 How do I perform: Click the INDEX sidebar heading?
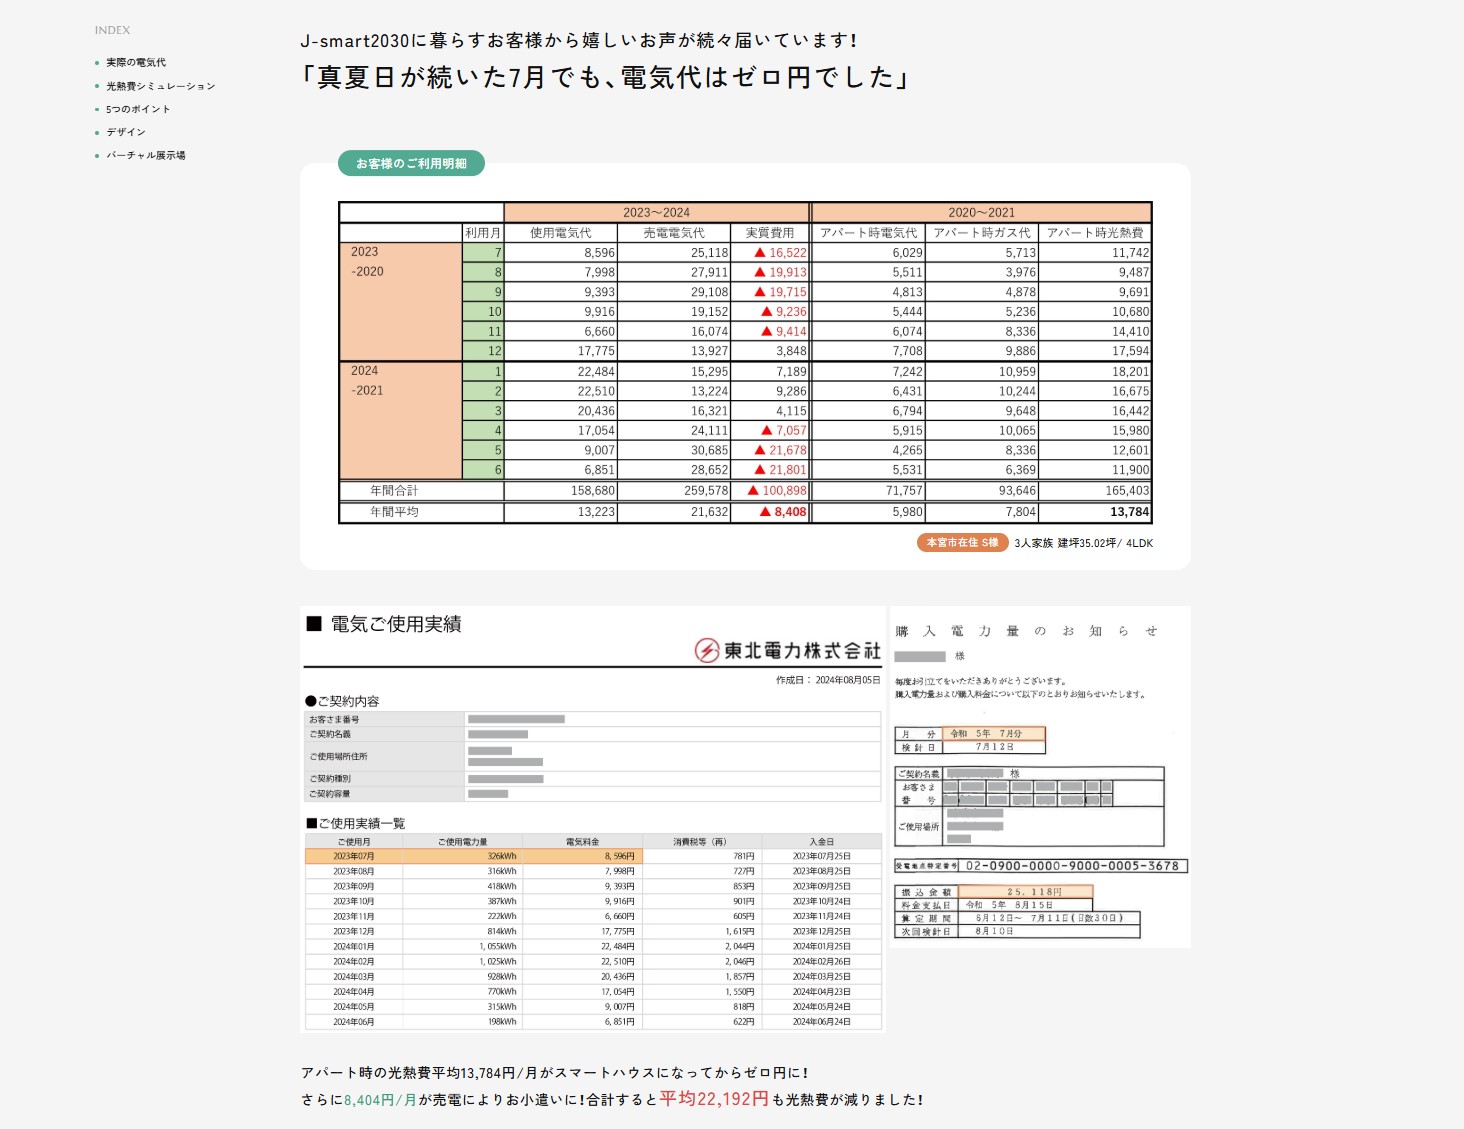click(112, 30)
